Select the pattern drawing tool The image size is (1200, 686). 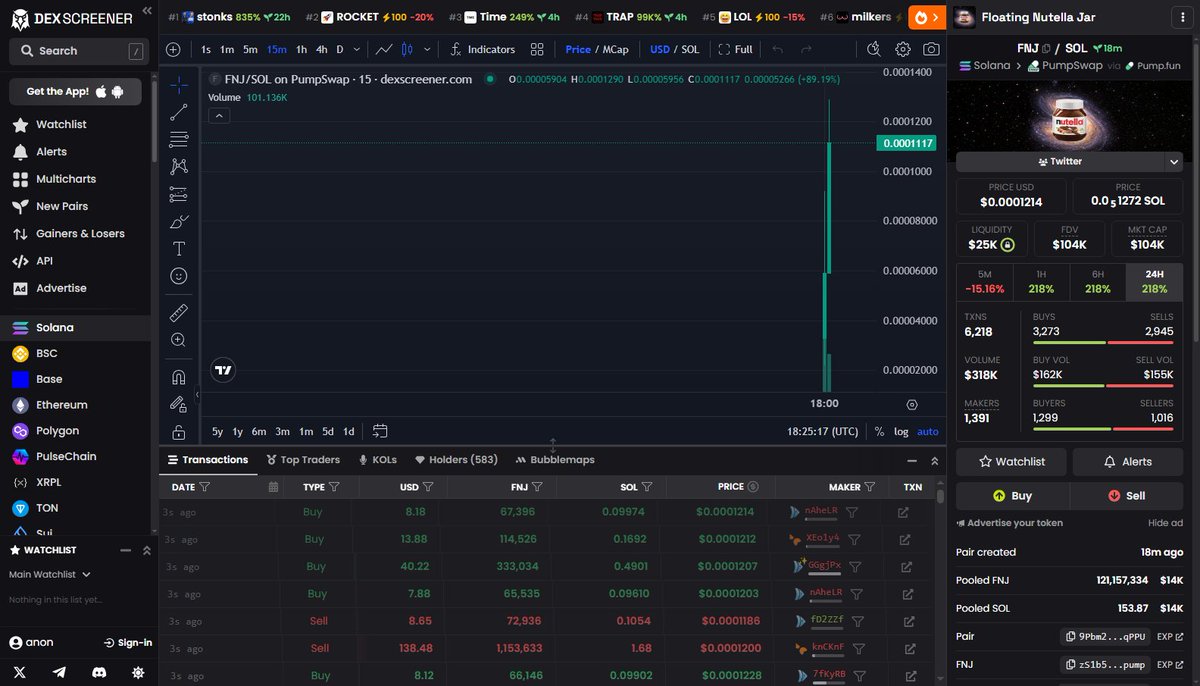[x=178, y=166]
